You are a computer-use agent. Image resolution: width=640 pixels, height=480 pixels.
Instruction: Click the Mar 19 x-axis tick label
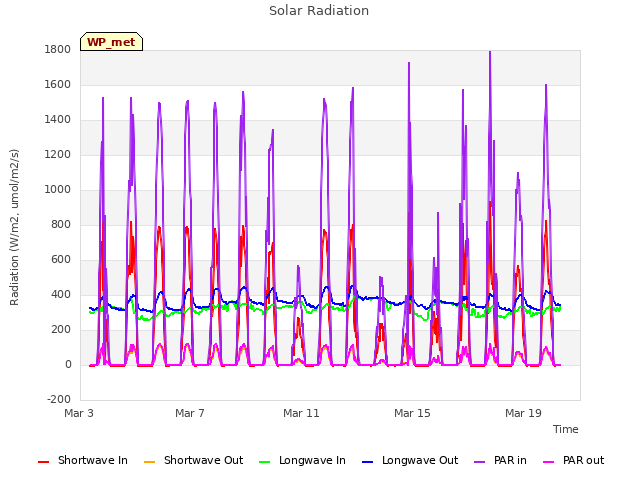pyautogui.click(x=523, y=413)
